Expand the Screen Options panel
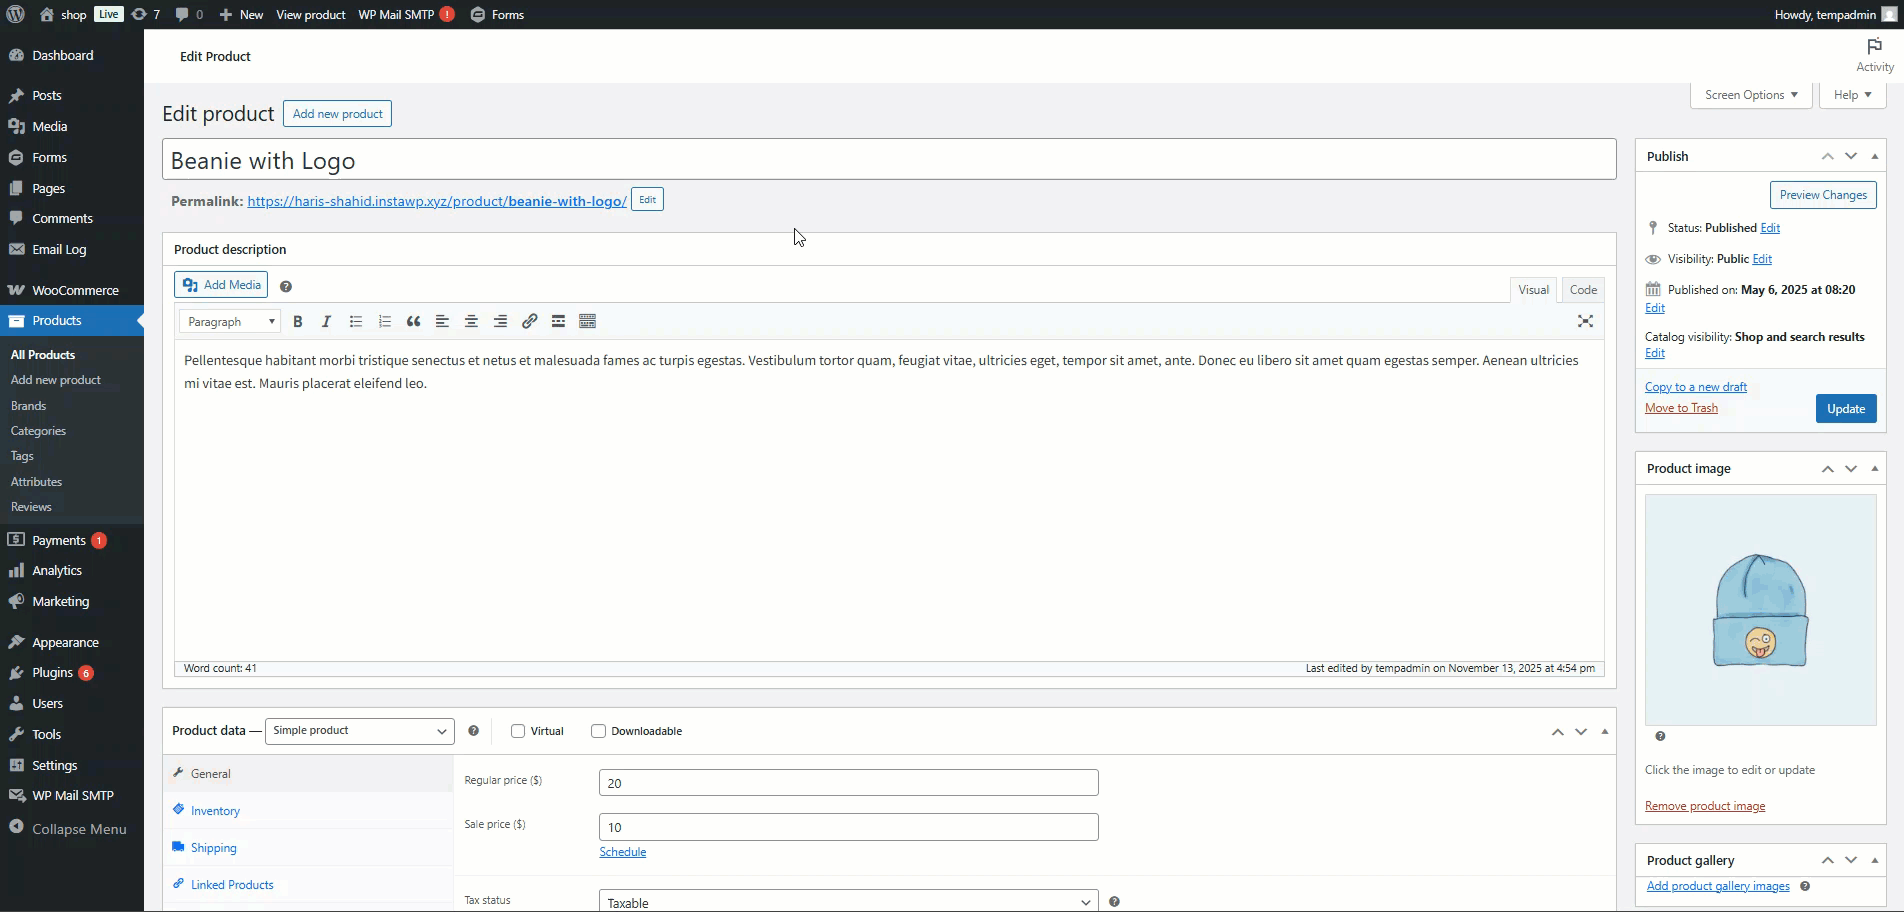This screenshot has width=1904, height=912. point(1750,95)
